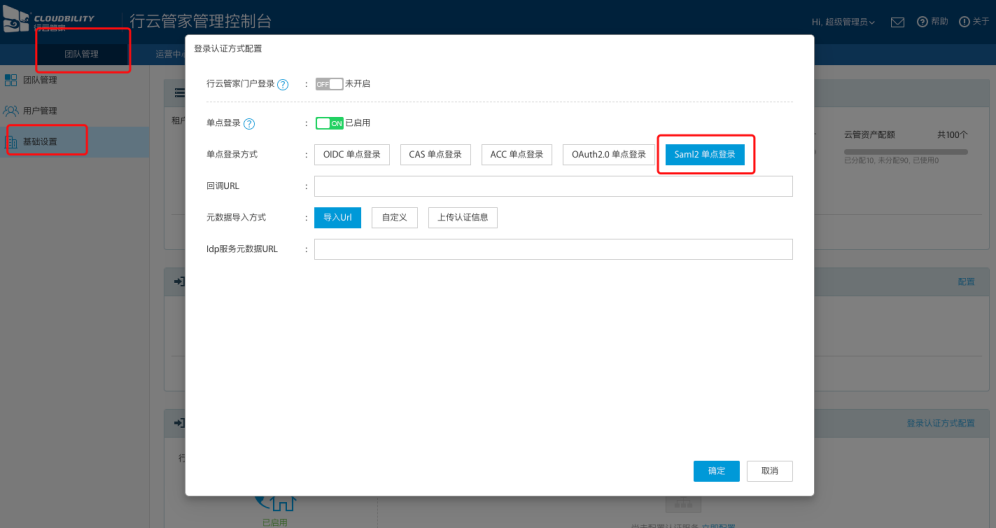Viewport: 996px width, 528px height.
Task: Click 登录认证方式配置 link in background page
Action: [x=941, y=423]
